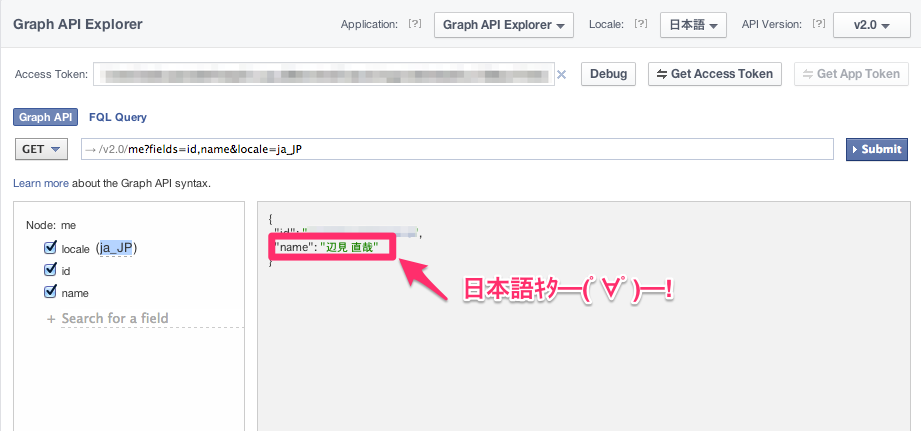Viewport: 921px width, 431px height.
Task: Click the Access Token input field
Action: coord(324,74)
